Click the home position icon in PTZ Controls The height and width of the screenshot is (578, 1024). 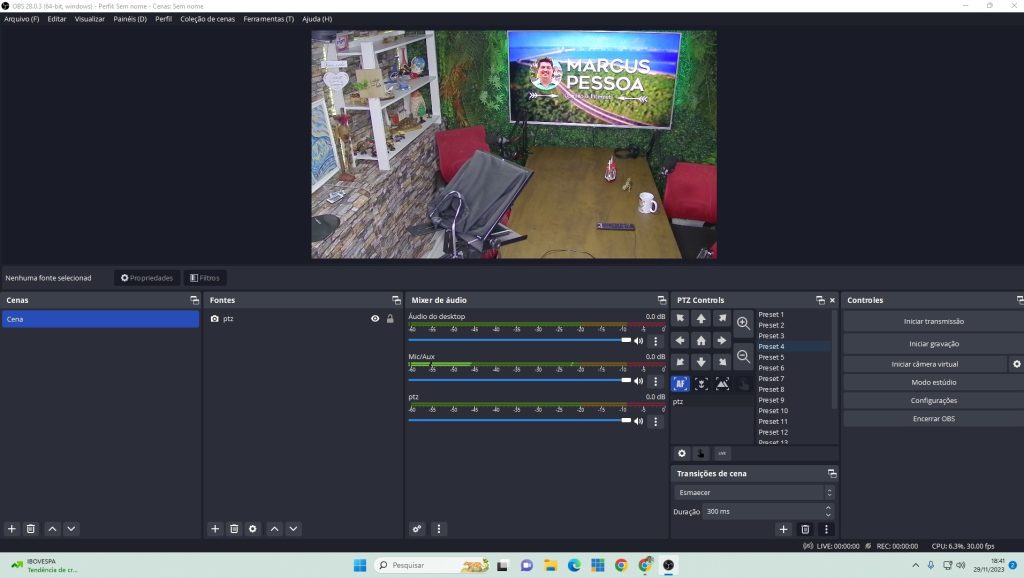point(701,340)
